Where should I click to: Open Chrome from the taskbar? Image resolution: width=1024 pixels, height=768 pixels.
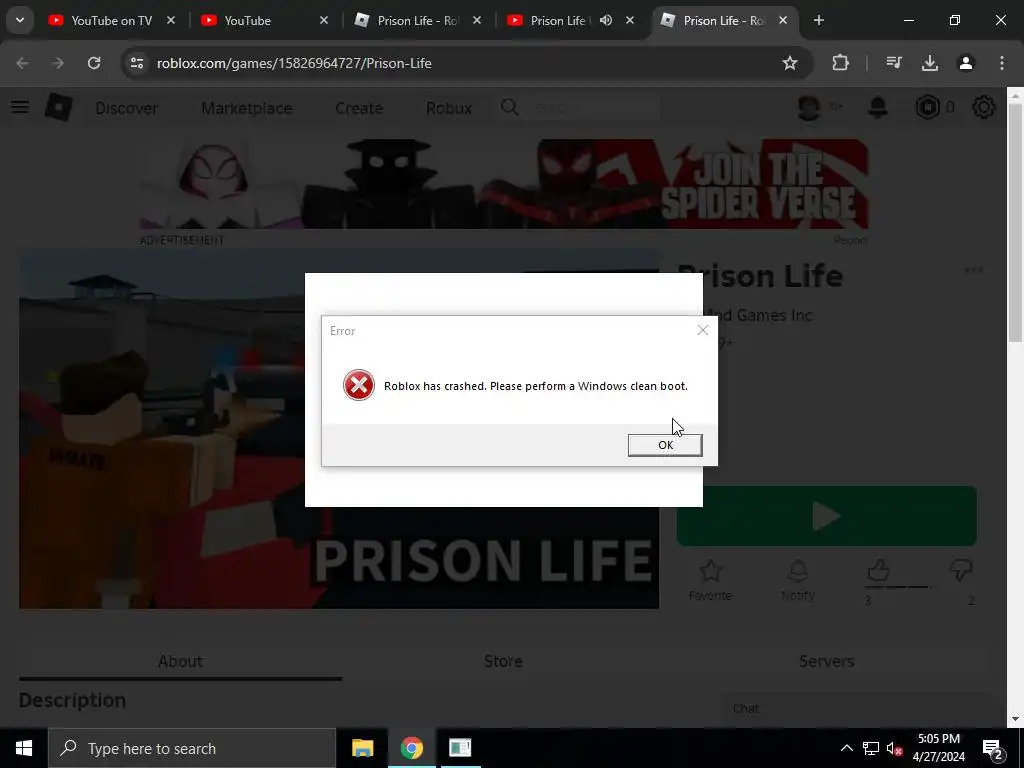pos(411,748)
